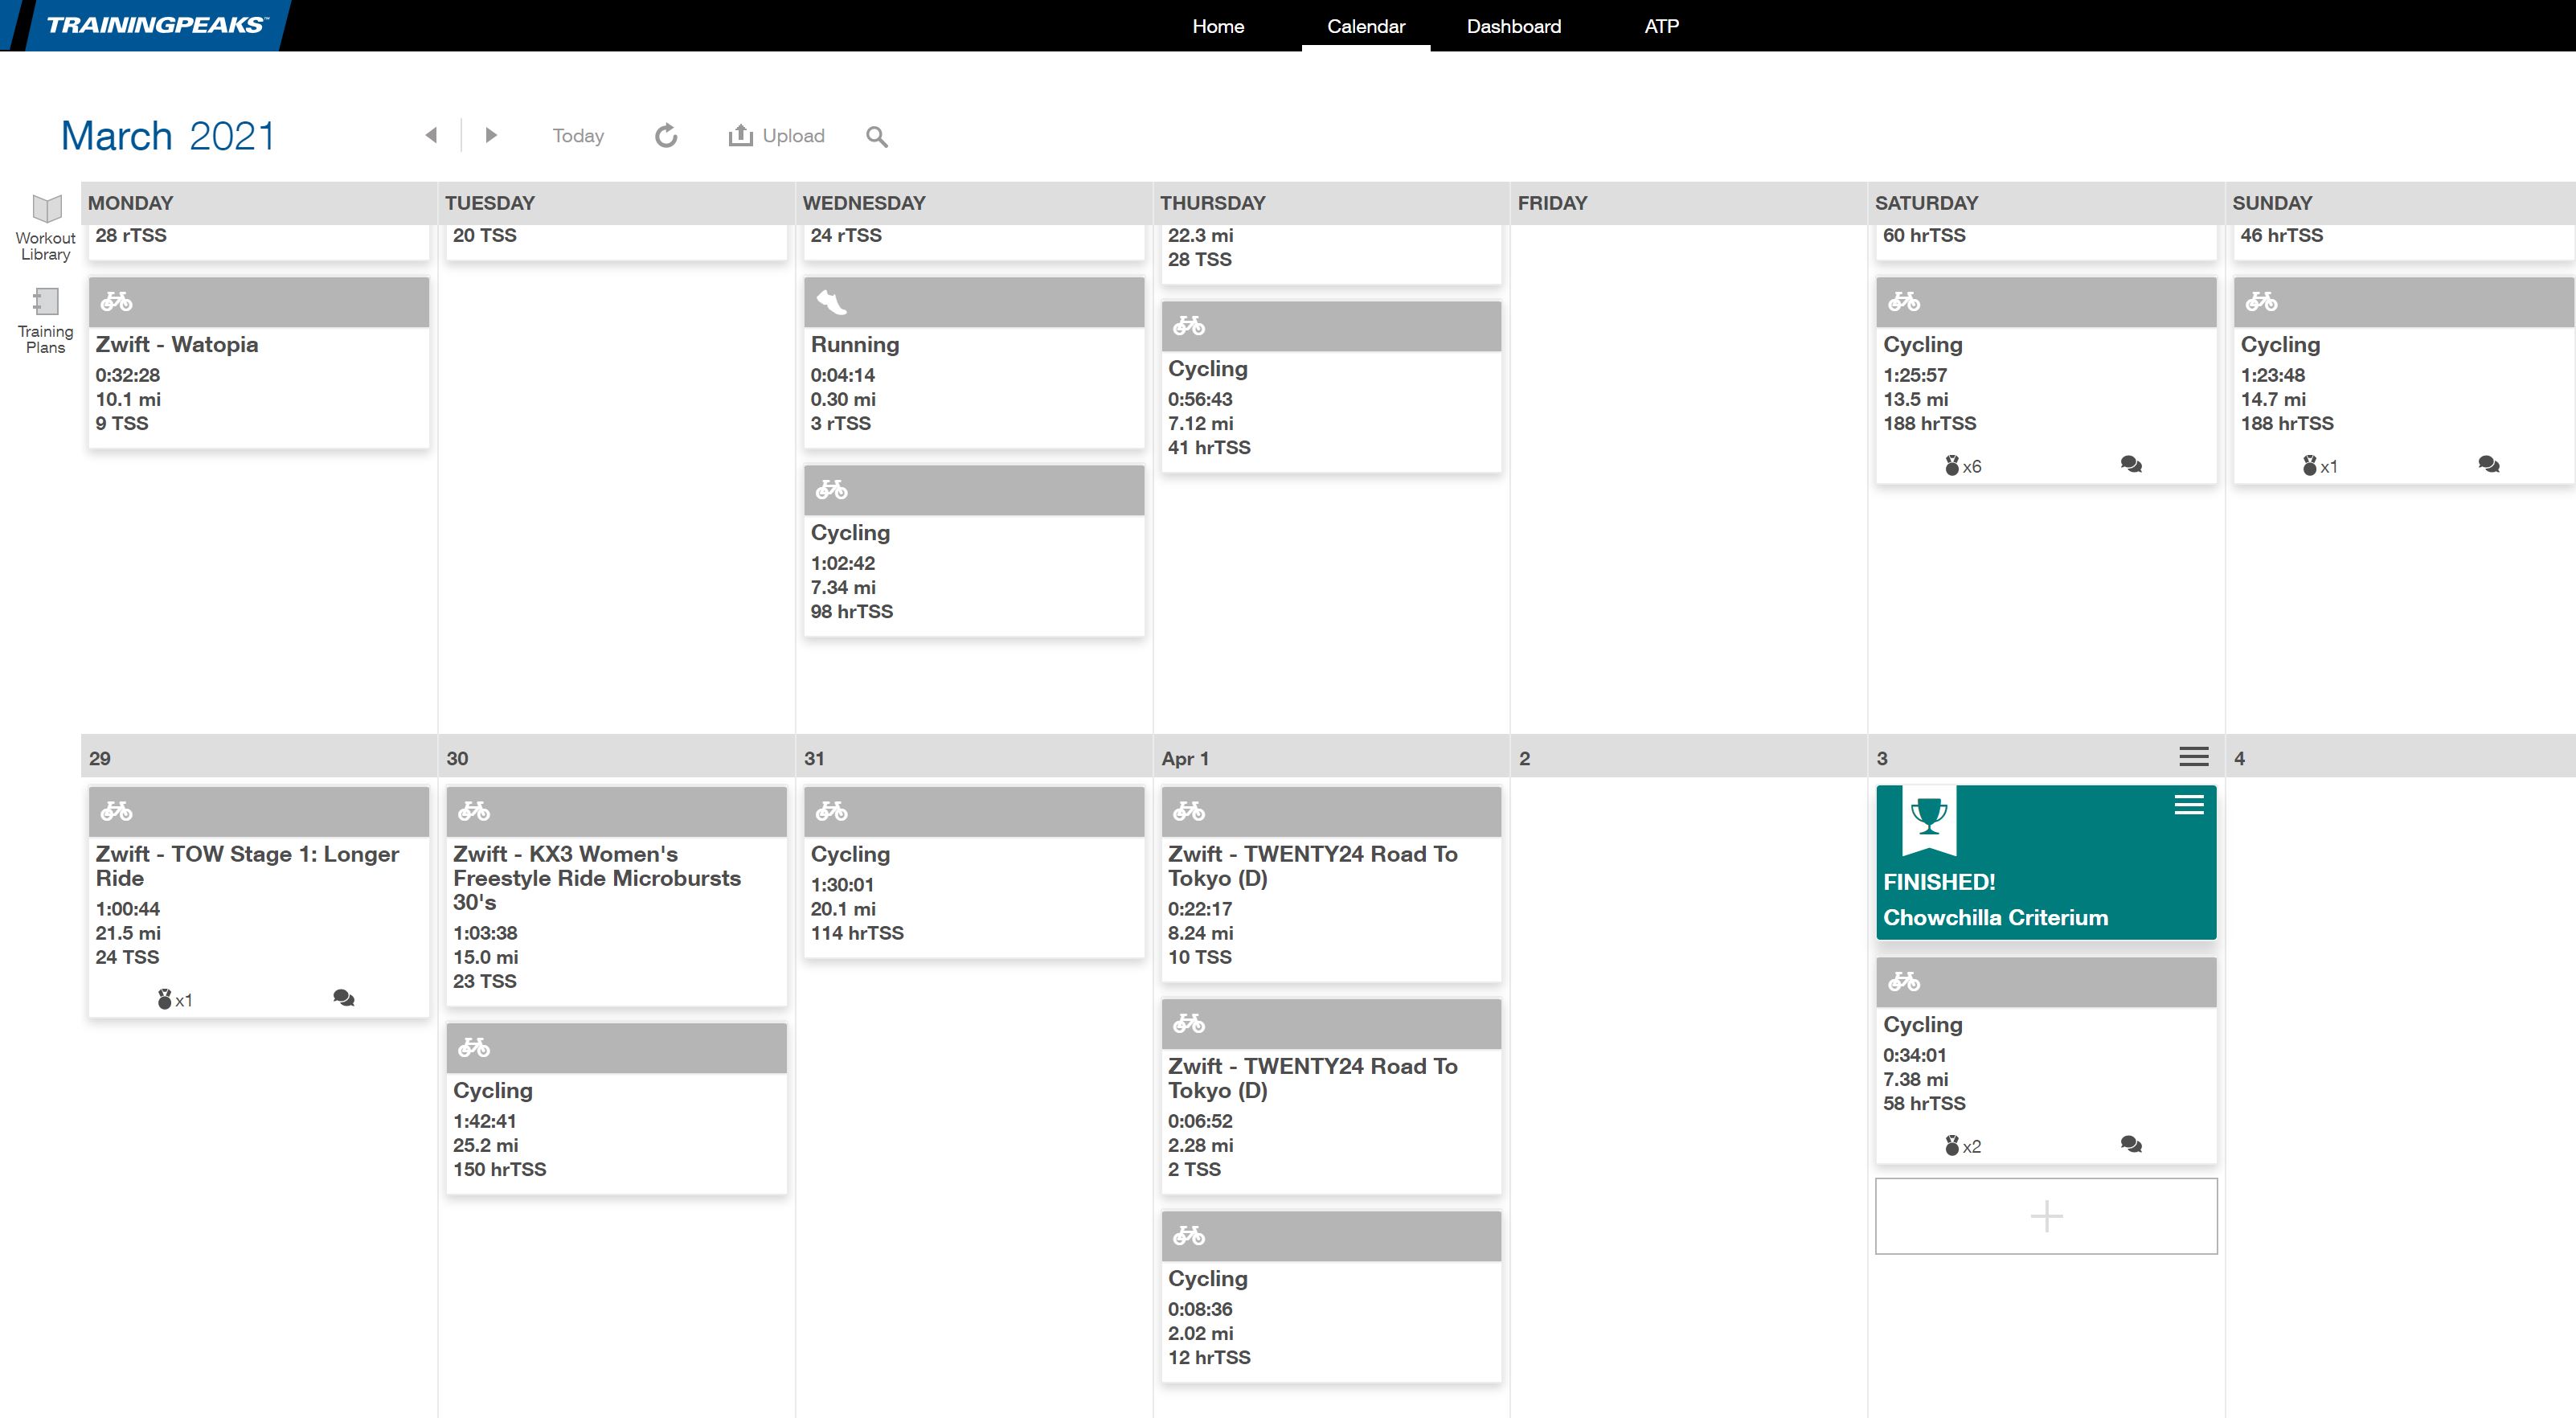
Task: Click bike icon on 0:56:43 Cycling card
Action: click(x=1189, y=326)
